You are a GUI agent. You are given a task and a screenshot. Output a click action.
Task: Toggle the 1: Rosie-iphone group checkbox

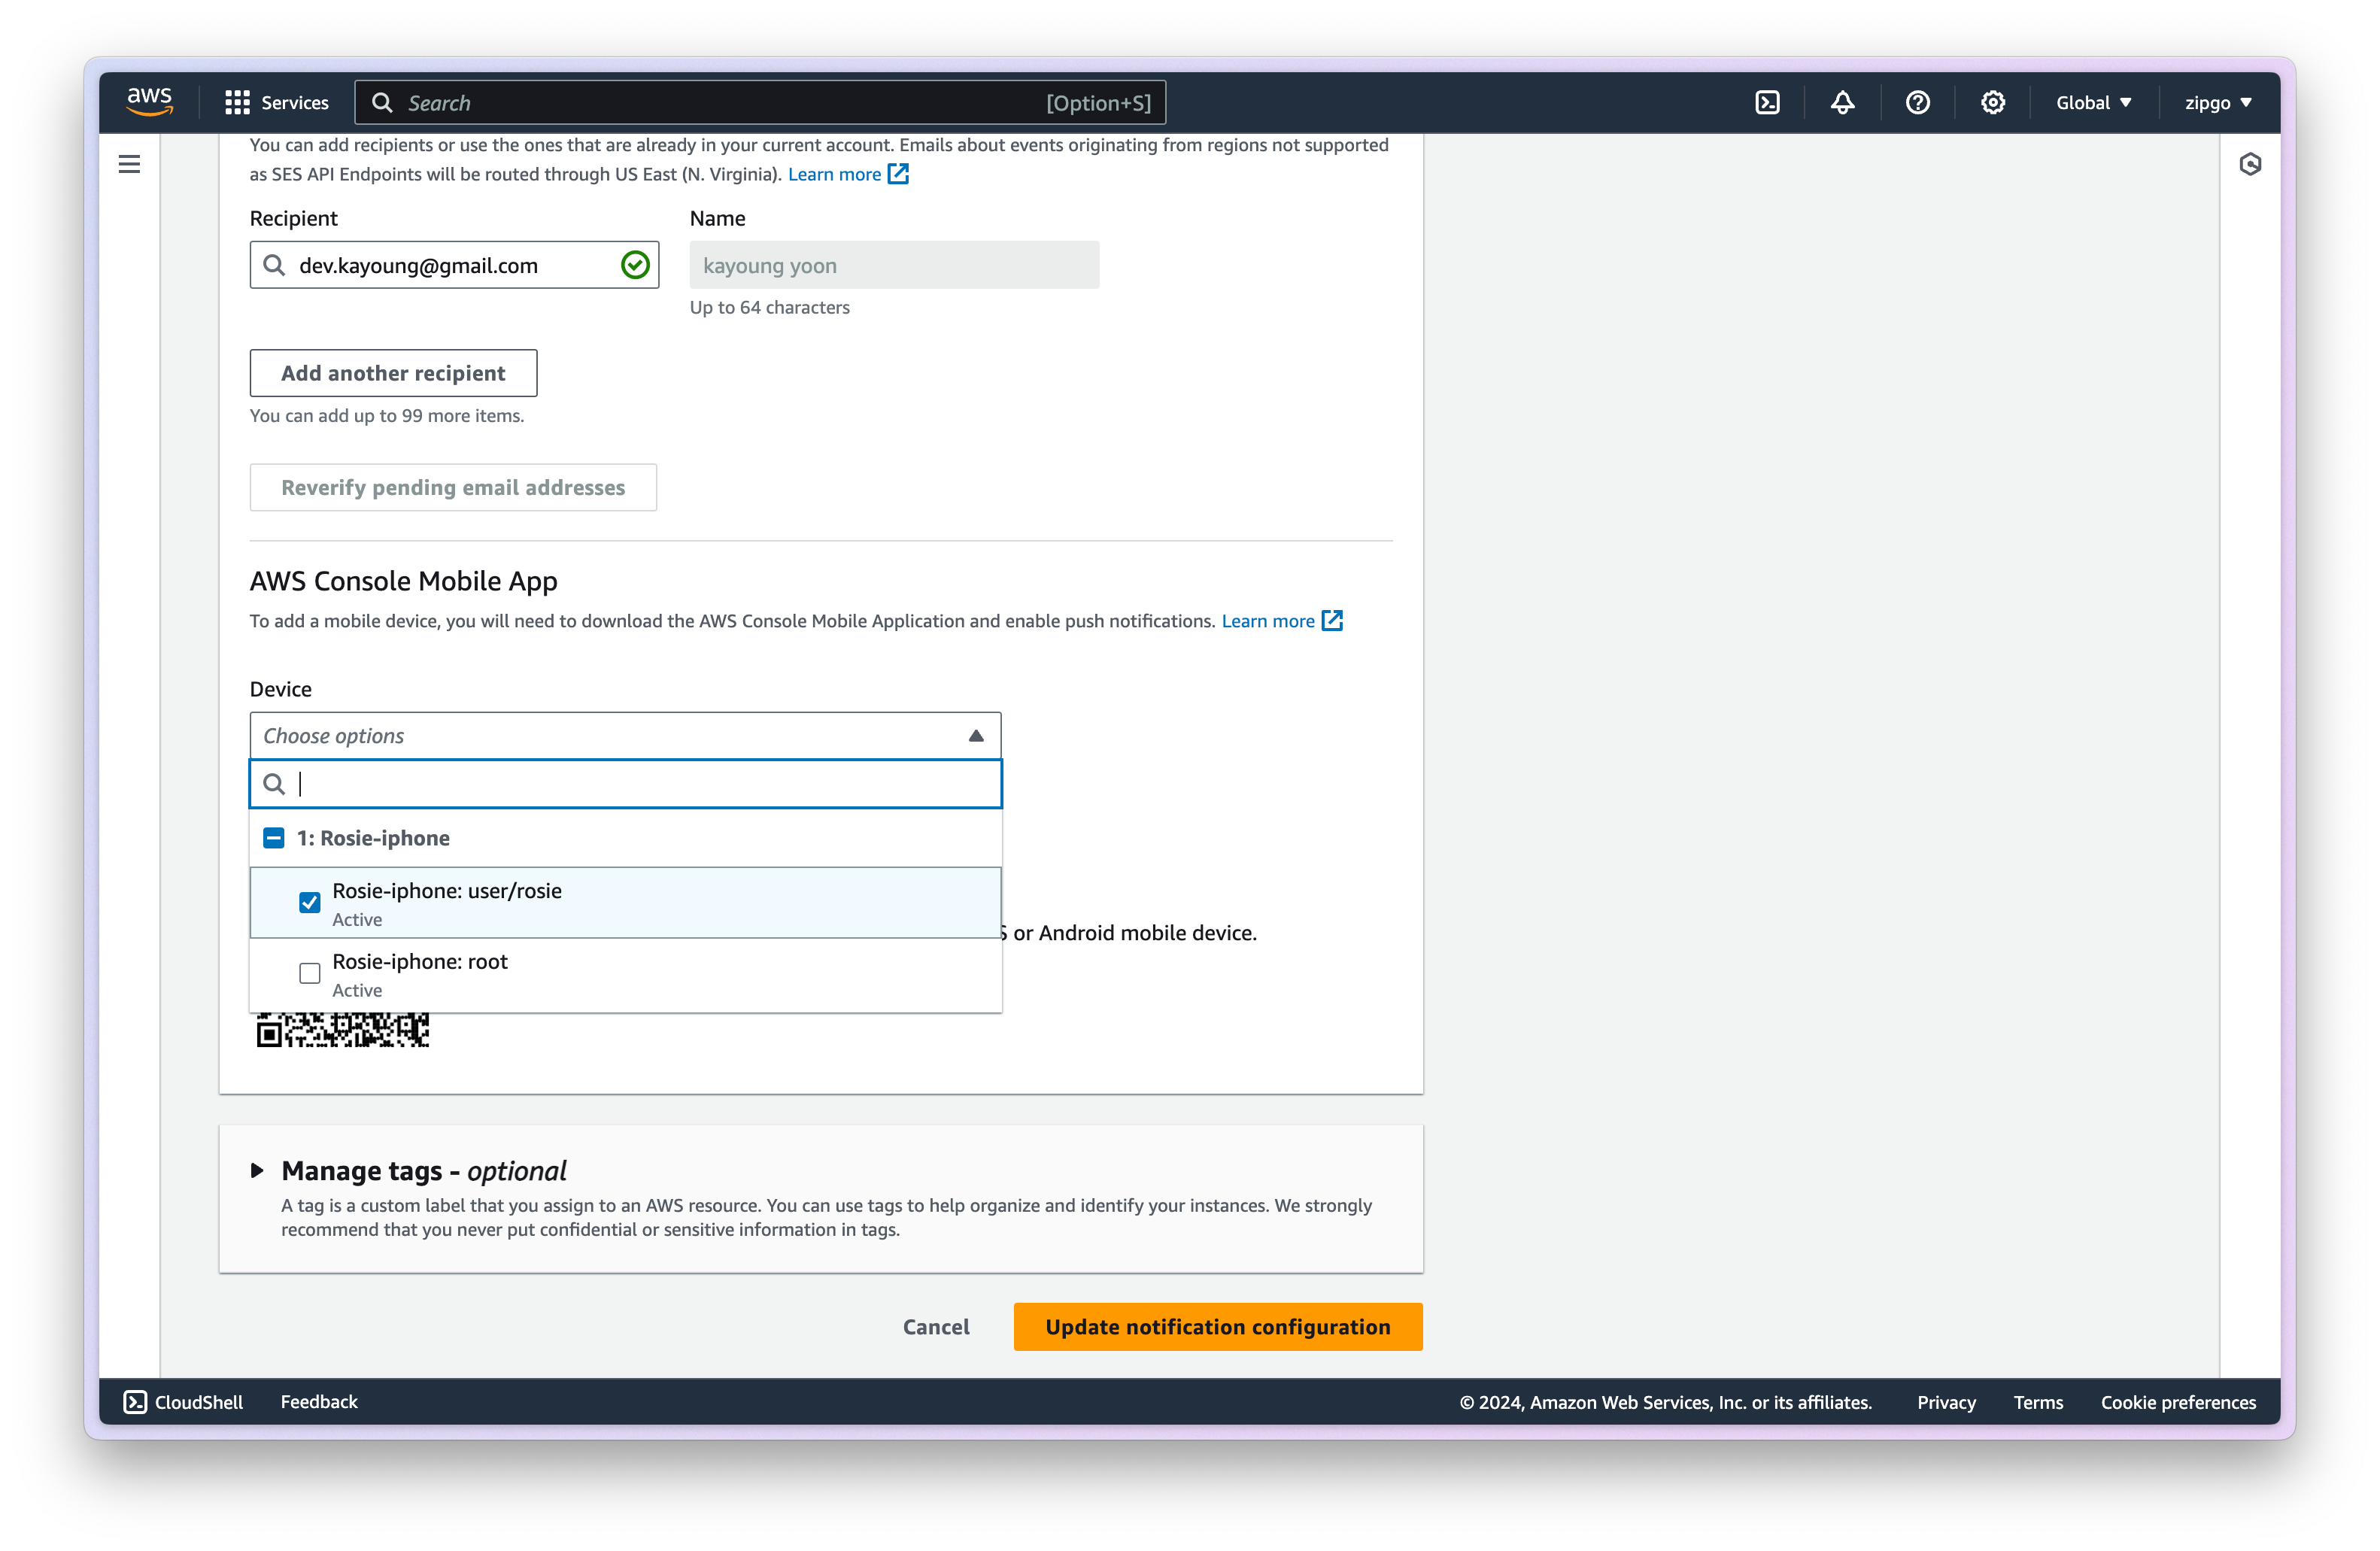(274, 838)
